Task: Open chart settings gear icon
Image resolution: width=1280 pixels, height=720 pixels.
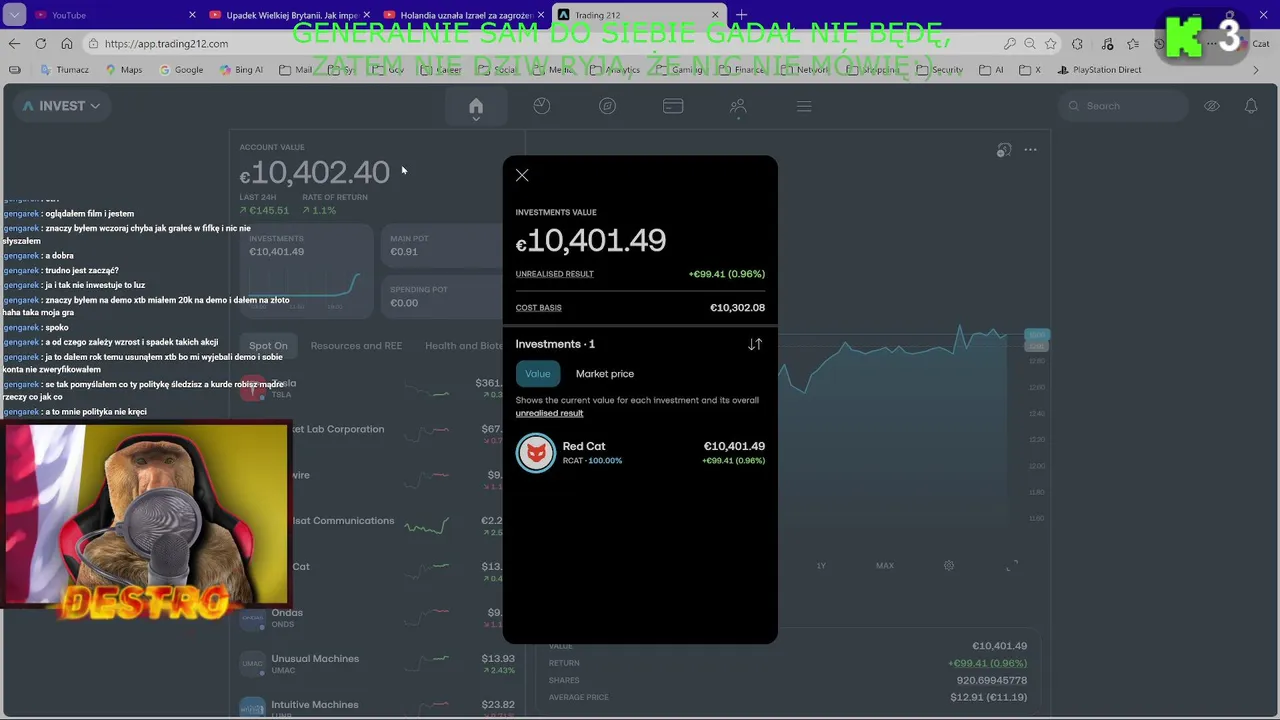Action: click(x=949, y=566)
